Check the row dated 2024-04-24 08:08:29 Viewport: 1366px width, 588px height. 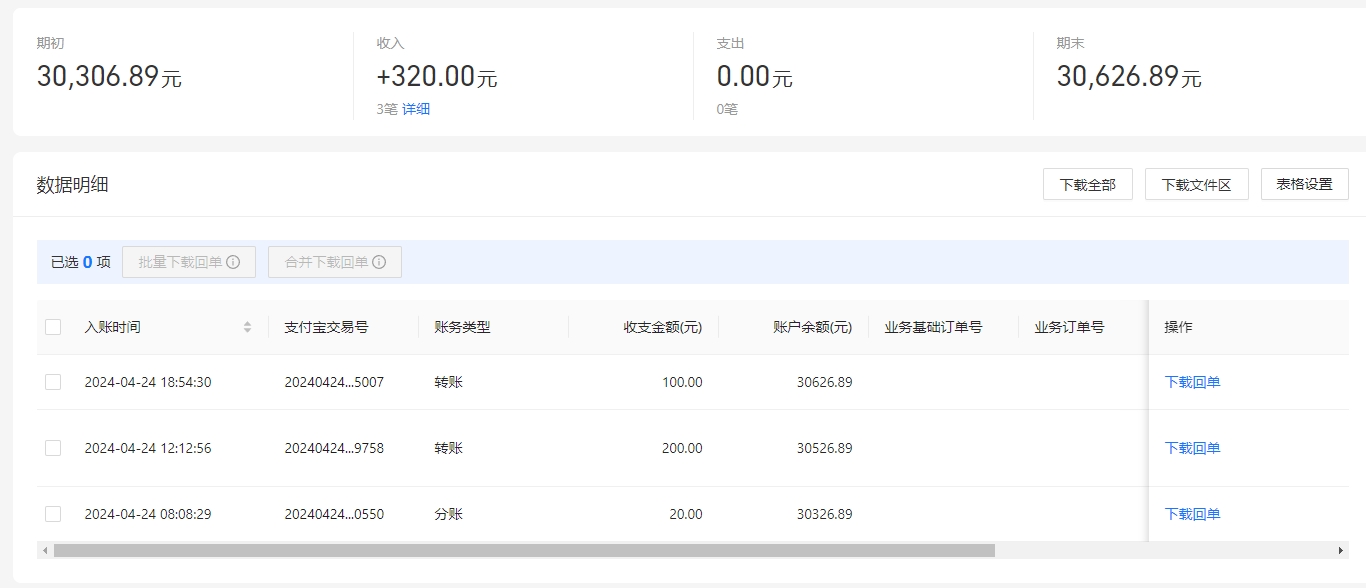(53, 514)
